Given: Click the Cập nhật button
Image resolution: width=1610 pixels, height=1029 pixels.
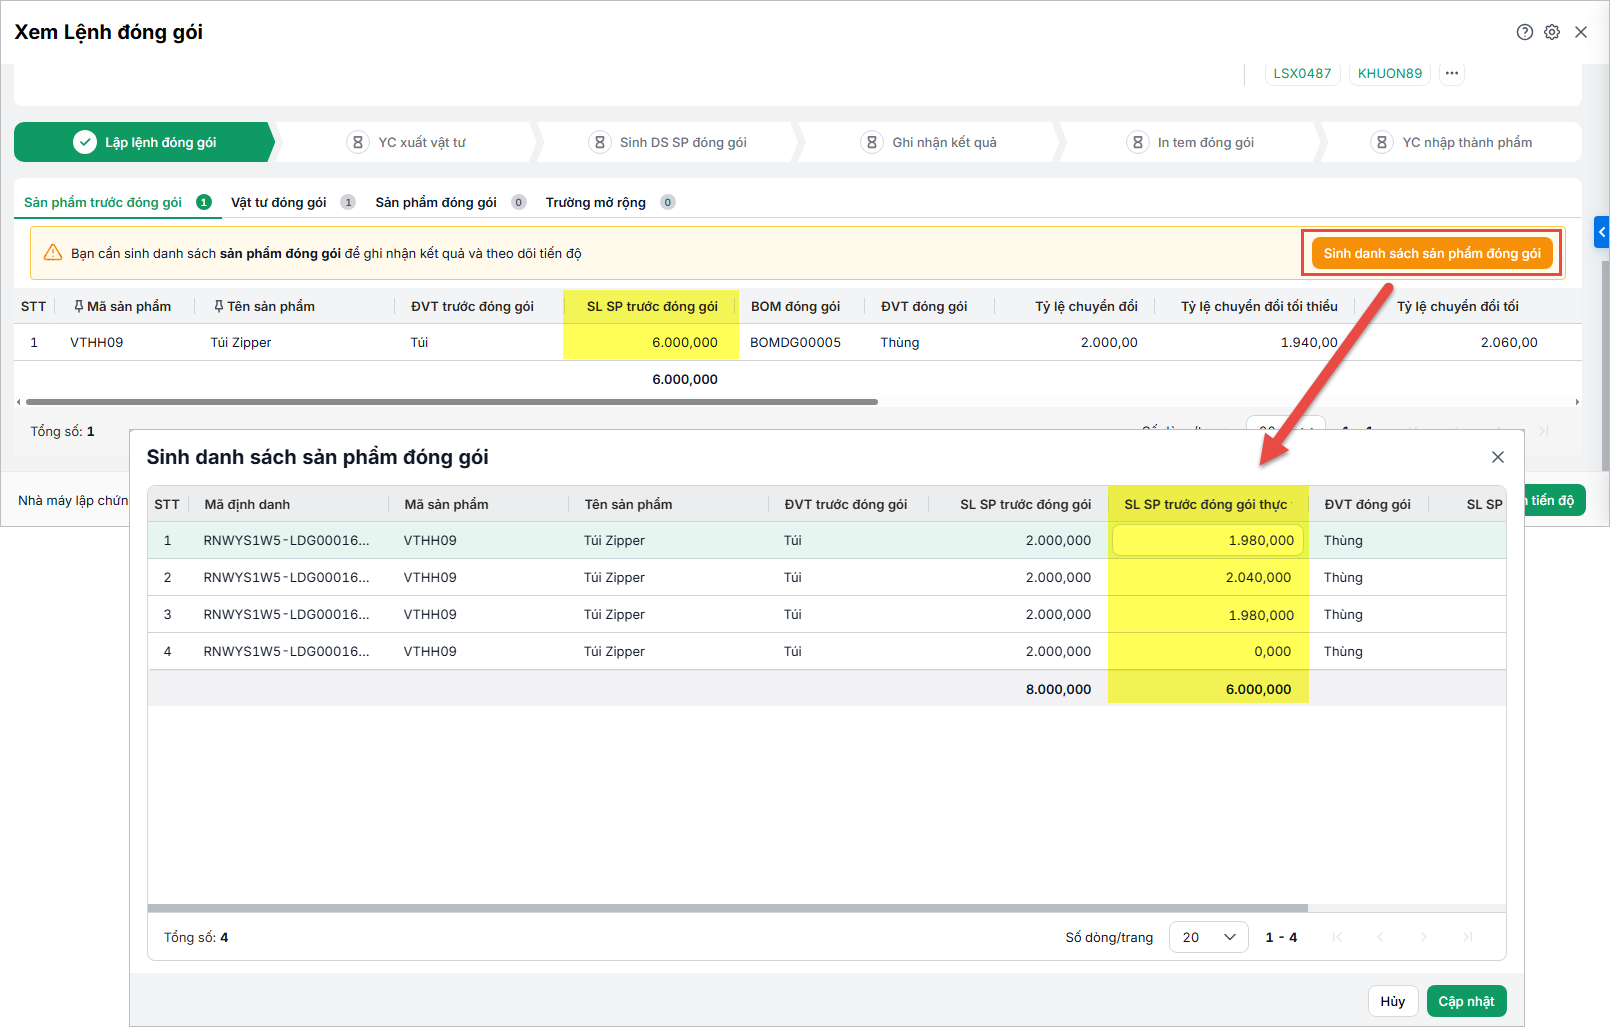Looking at the screenshot, I should coord(1466,1001).
